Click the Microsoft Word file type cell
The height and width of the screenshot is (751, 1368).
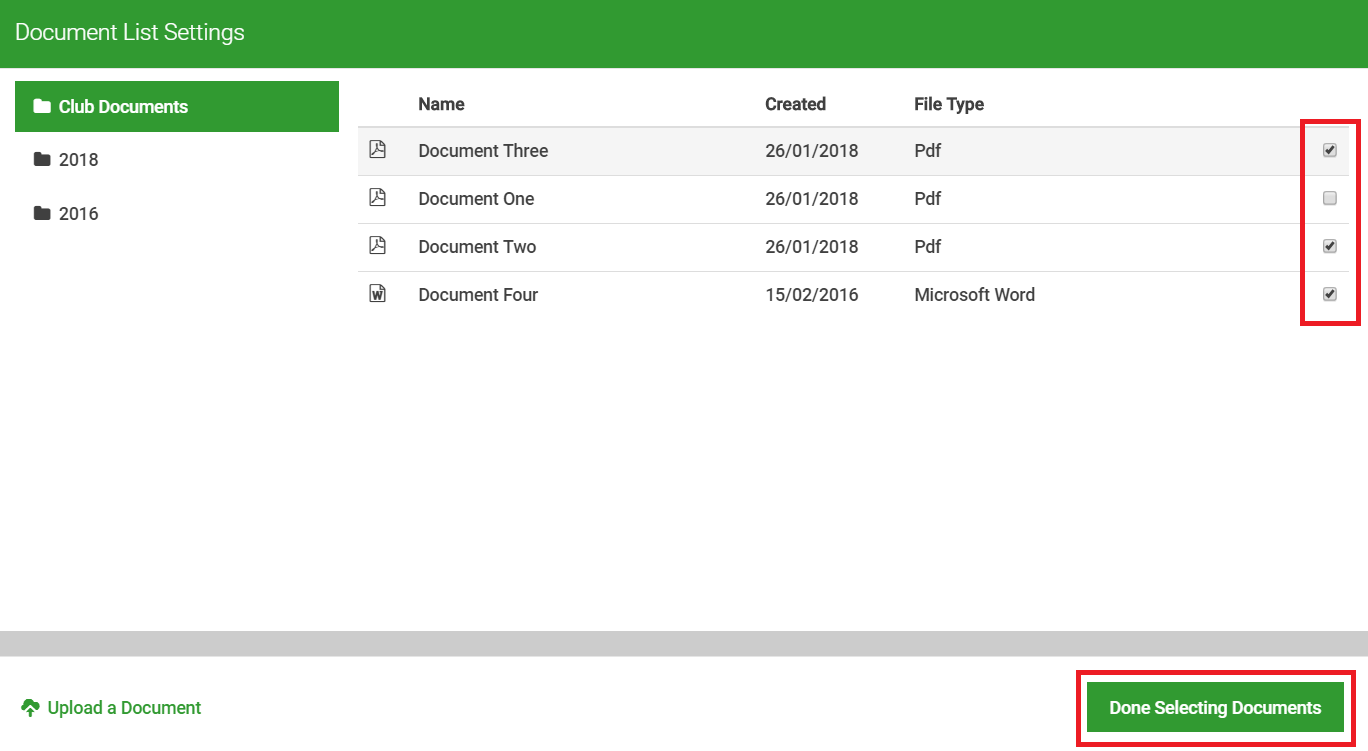pyautogui.click(x=974, y=295)
